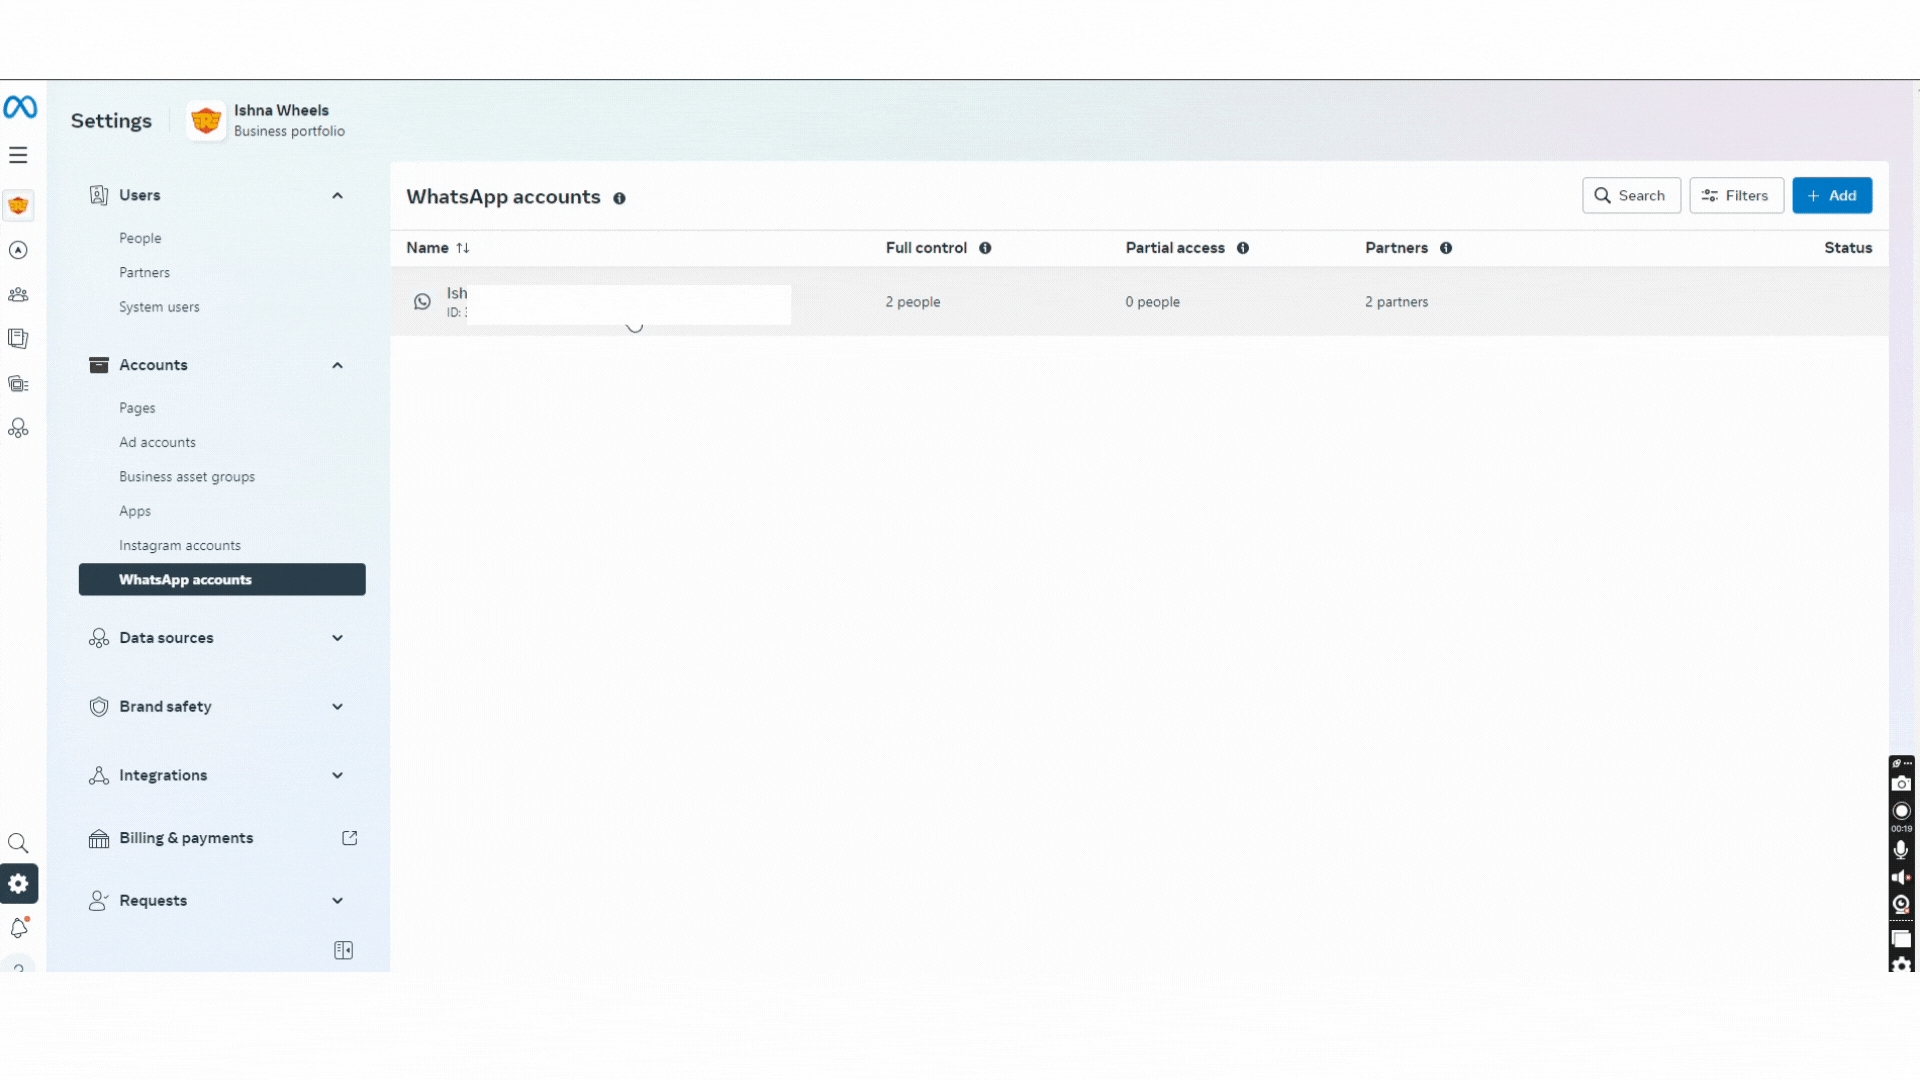Click the Add button

1832,196
